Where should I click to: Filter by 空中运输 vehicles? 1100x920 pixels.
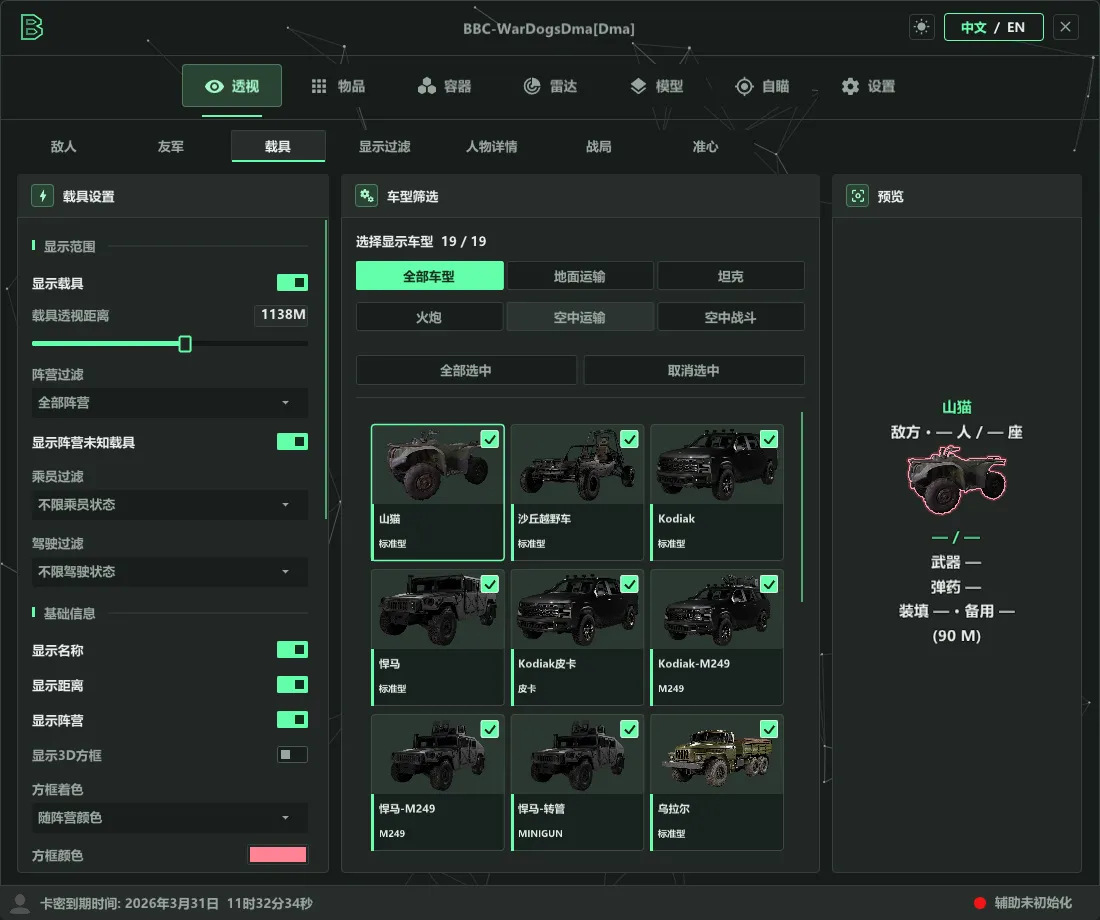(x=579, y=317)
